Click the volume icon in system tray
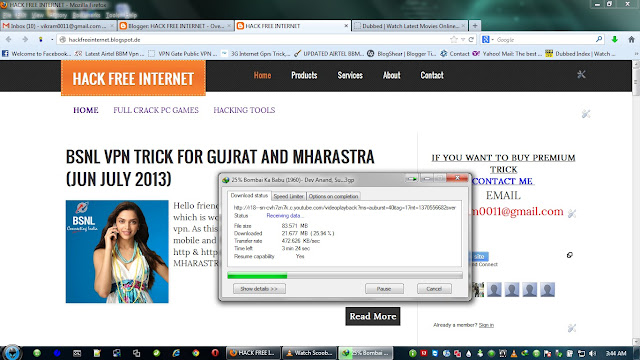The image size is (640, 360). click(x=593, y=353)
